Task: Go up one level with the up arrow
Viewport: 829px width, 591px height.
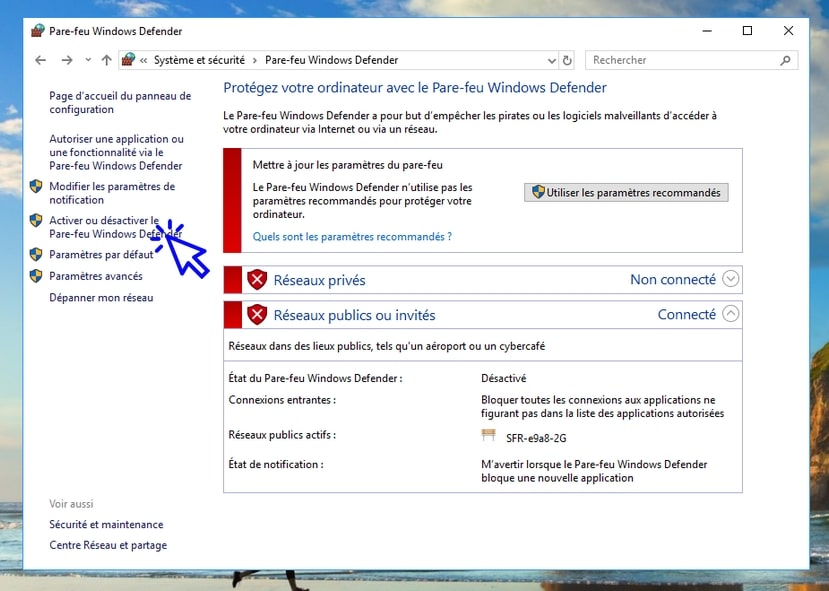Action: [107, 60]
